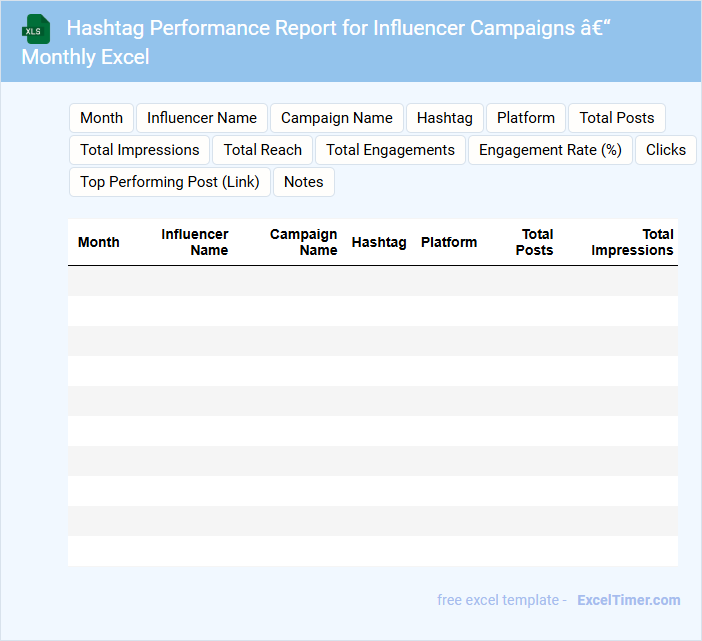Screen dimensions: 702x641
Task: Select the Total Reach tag chip
Action: 263,150
